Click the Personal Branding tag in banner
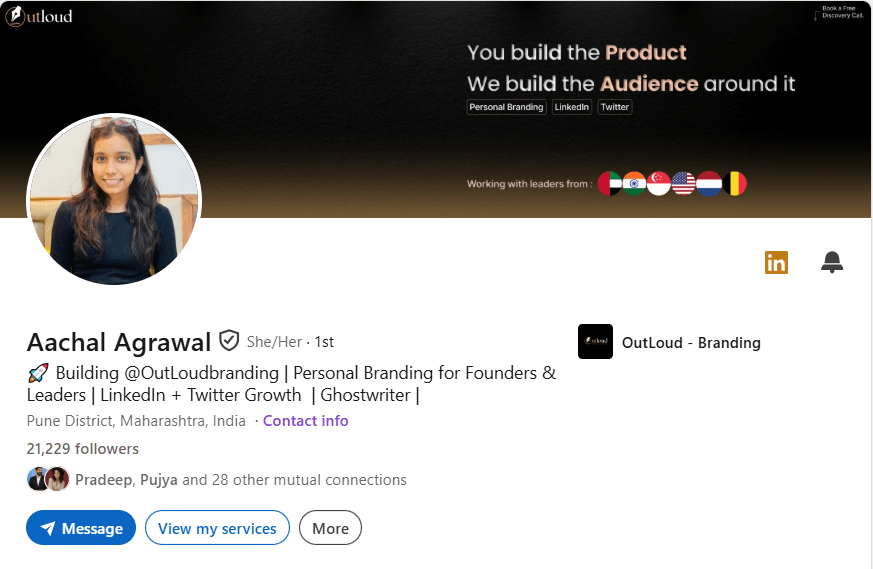The width and height of the screenshot is (873, 569). tap(506, 107)
